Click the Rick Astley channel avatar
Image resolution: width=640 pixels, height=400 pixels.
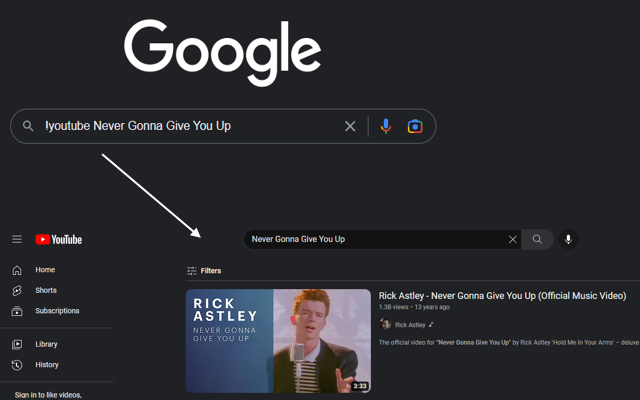[x=385, y=324]
